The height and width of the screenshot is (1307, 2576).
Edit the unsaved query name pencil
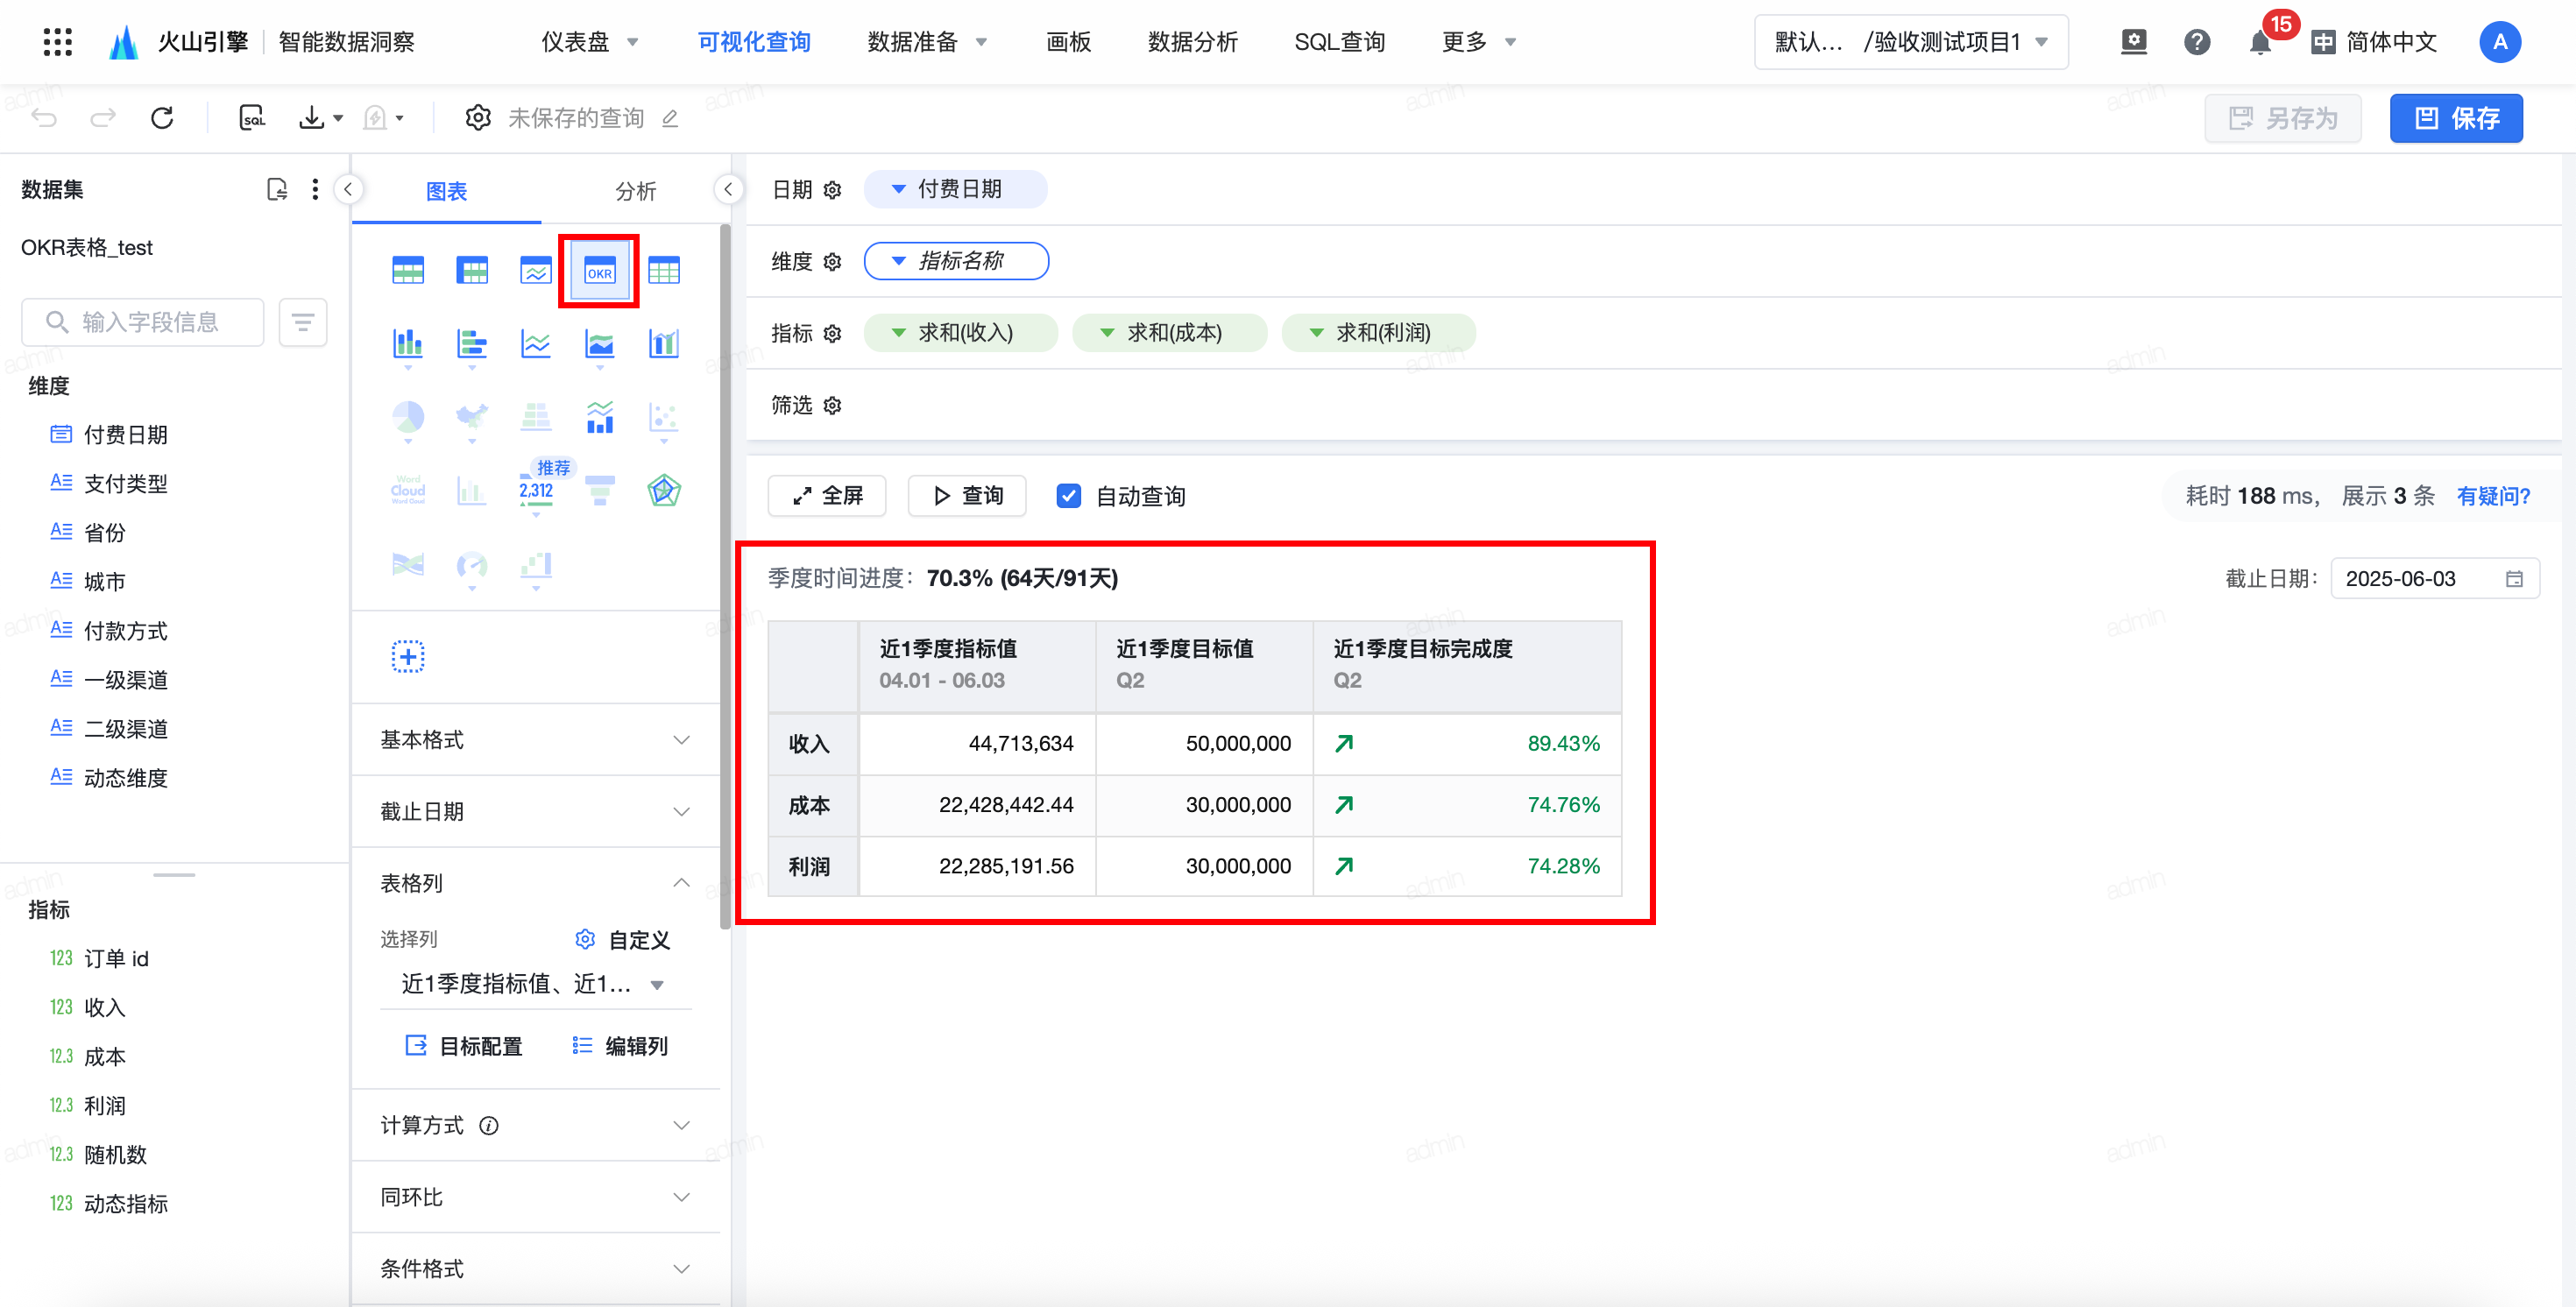670,119
